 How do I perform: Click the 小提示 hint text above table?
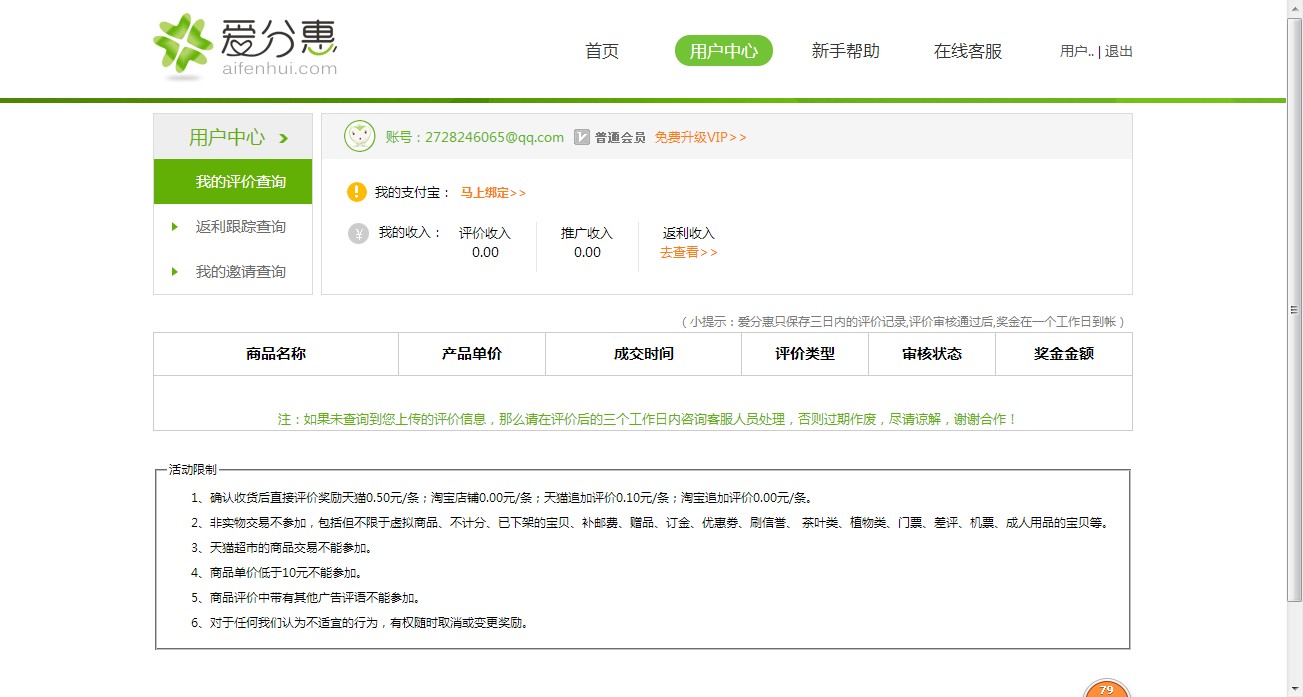tap(906, 322)
